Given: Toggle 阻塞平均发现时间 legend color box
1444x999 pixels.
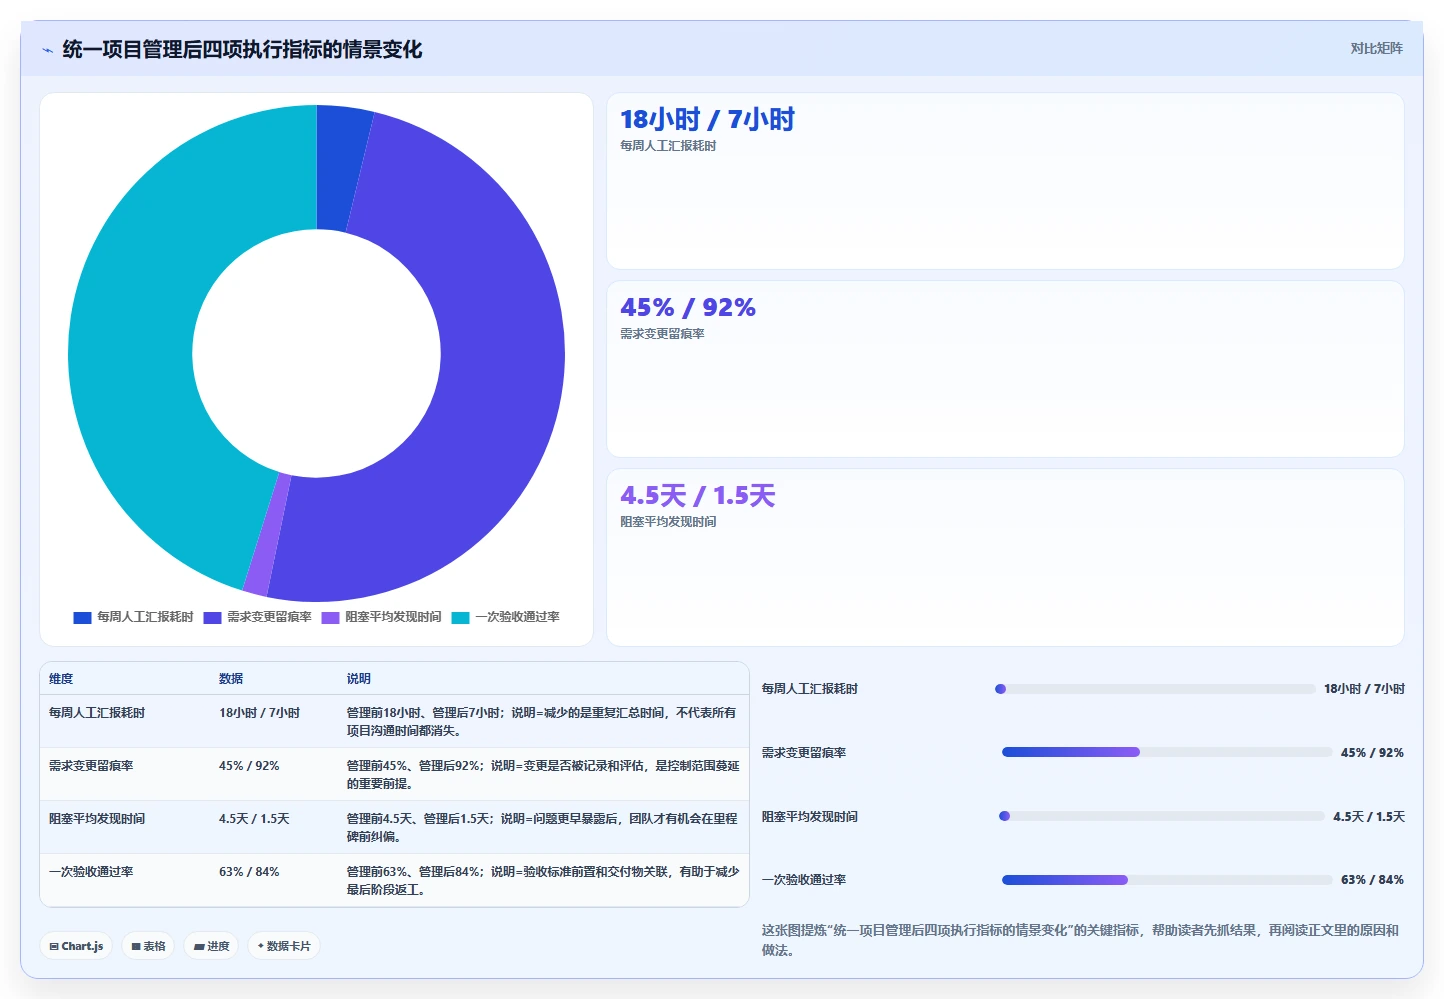Looking at the screenshot, I should (x=330, y=617).
